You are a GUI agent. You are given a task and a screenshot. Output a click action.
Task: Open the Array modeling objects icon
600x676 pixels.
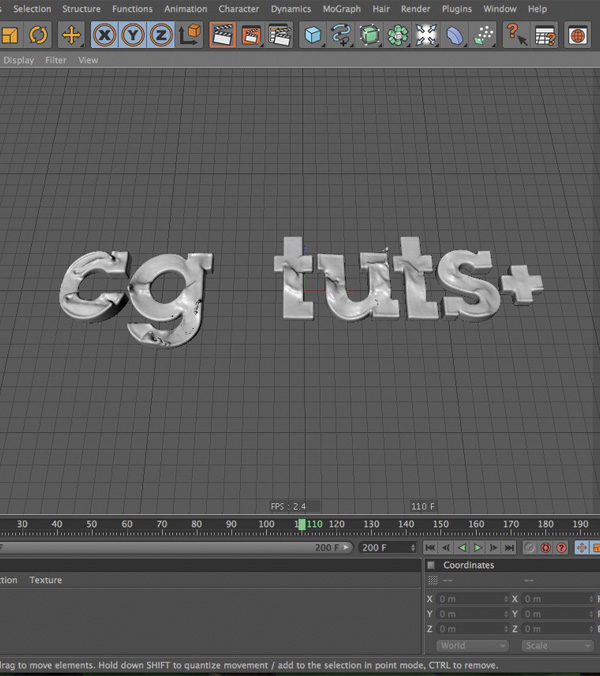pyautogui.click(x=397, y=35)
